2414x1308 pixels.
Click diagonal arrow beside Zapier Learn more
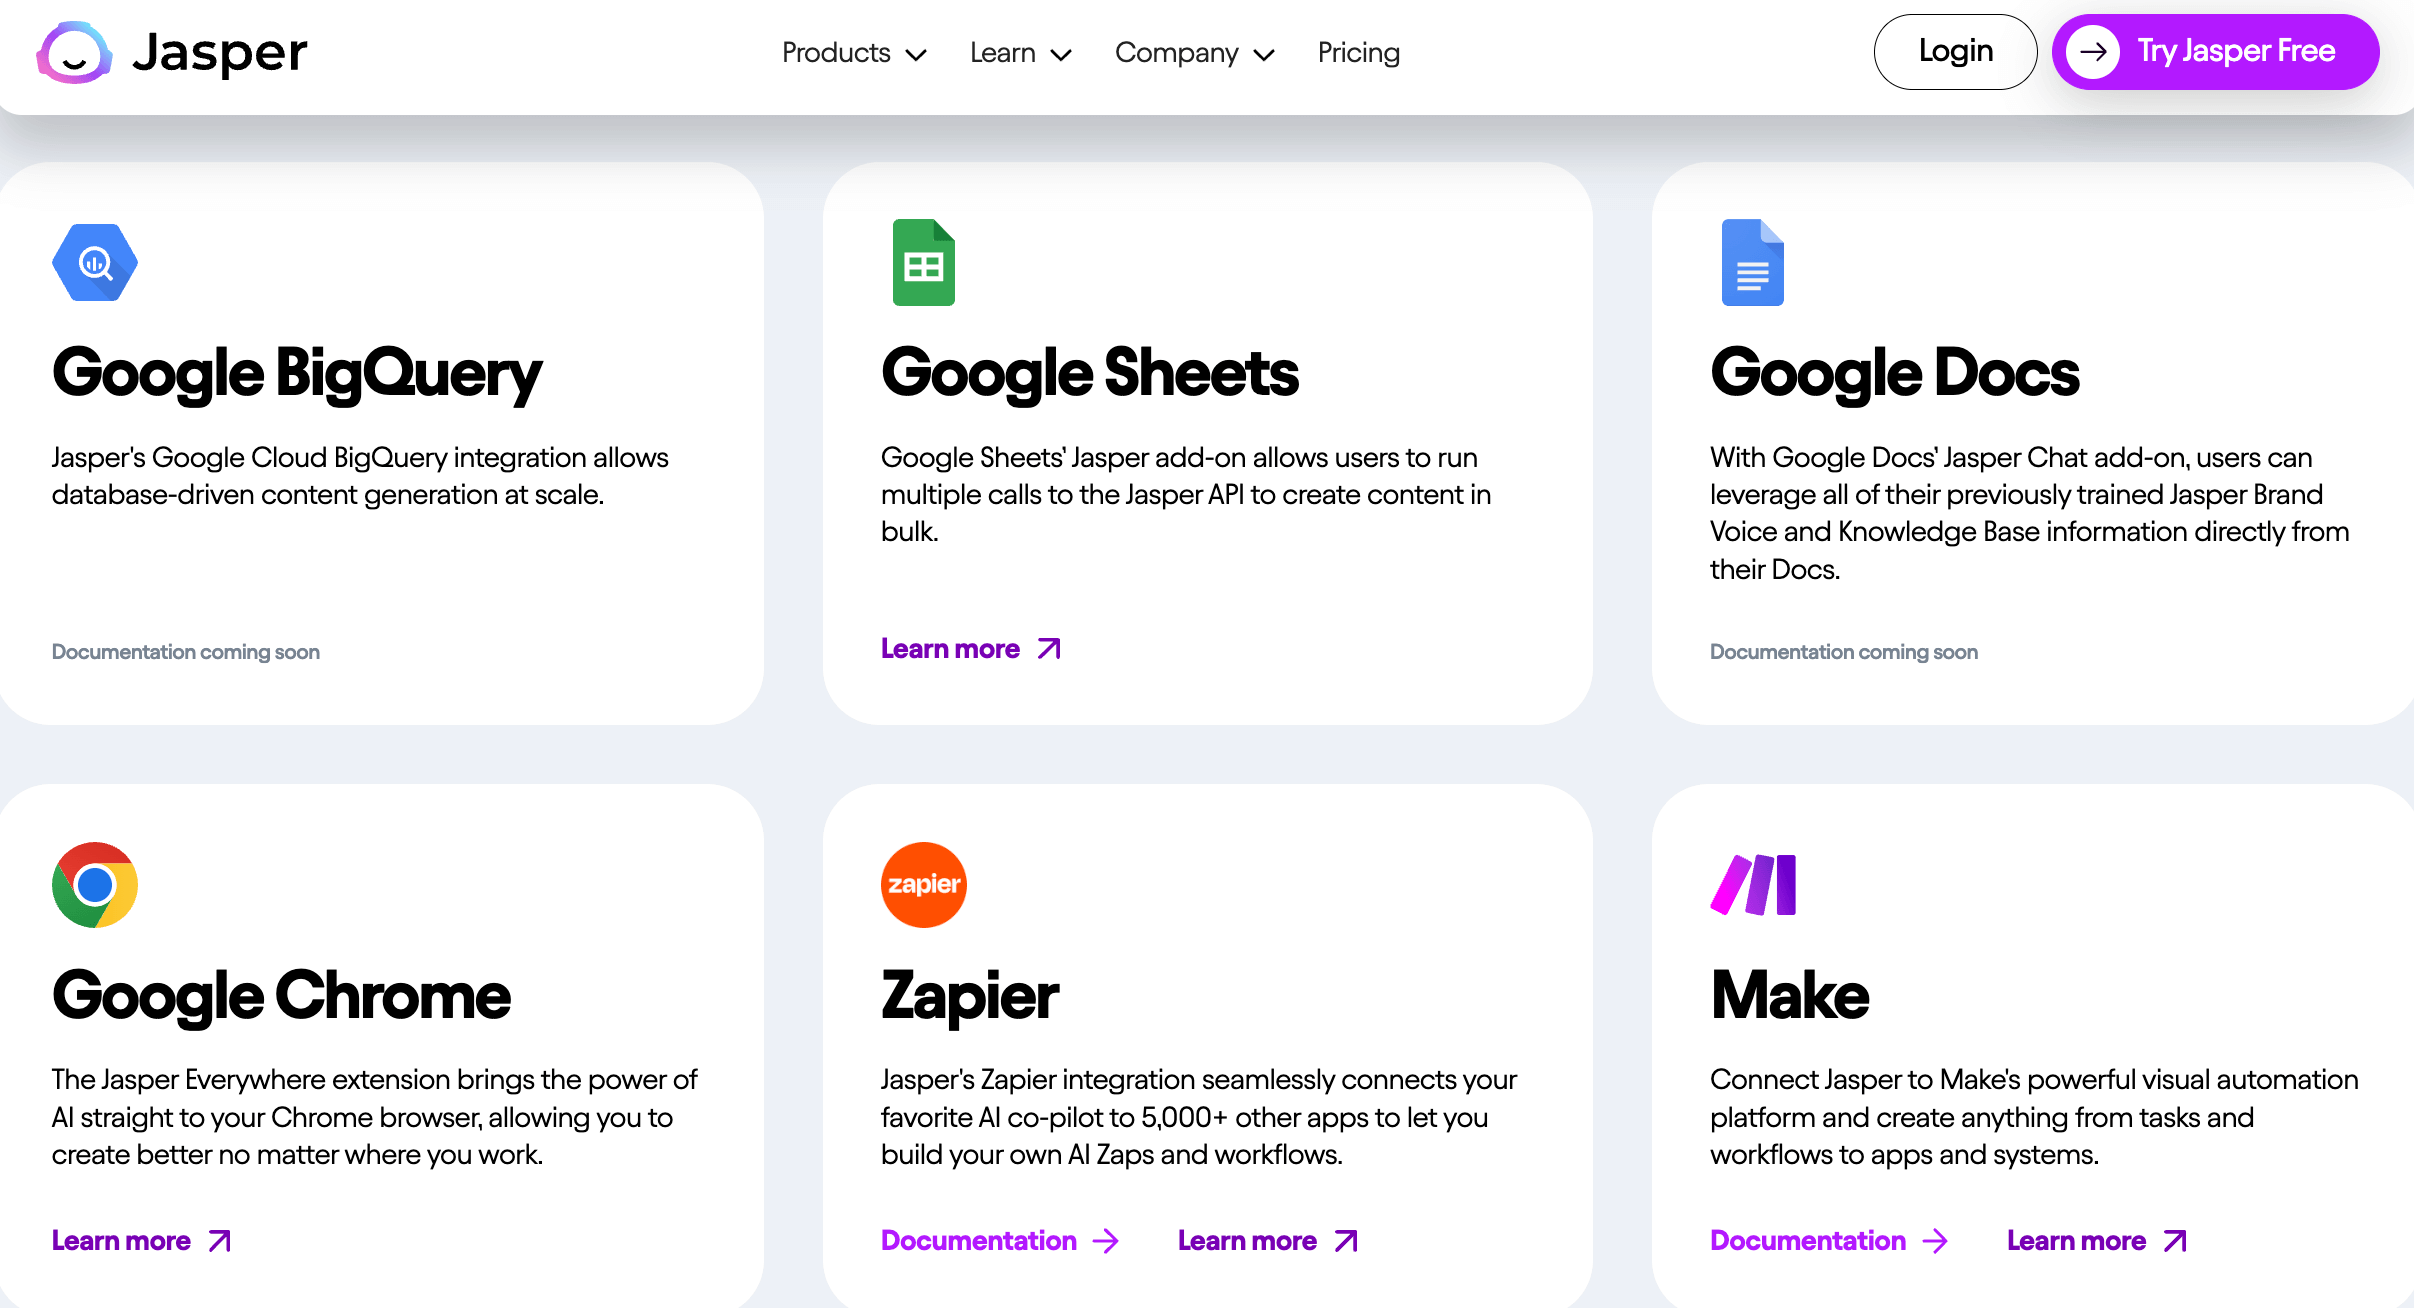coord(1346,1241)
